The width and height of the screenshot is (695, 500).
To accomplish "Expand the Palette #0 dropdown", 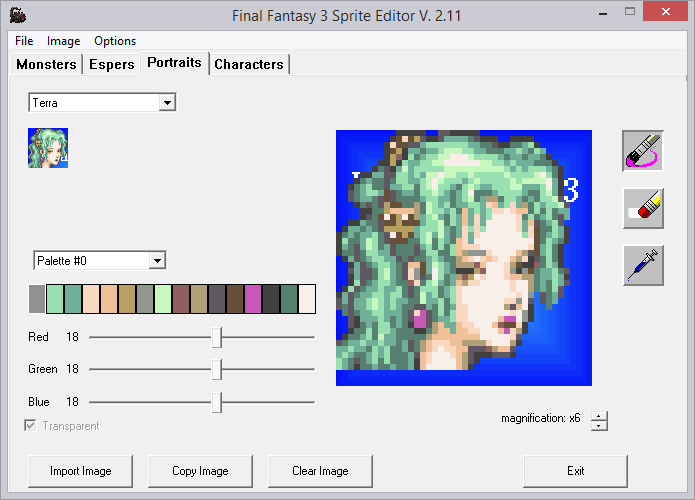I will pos(157,261).
